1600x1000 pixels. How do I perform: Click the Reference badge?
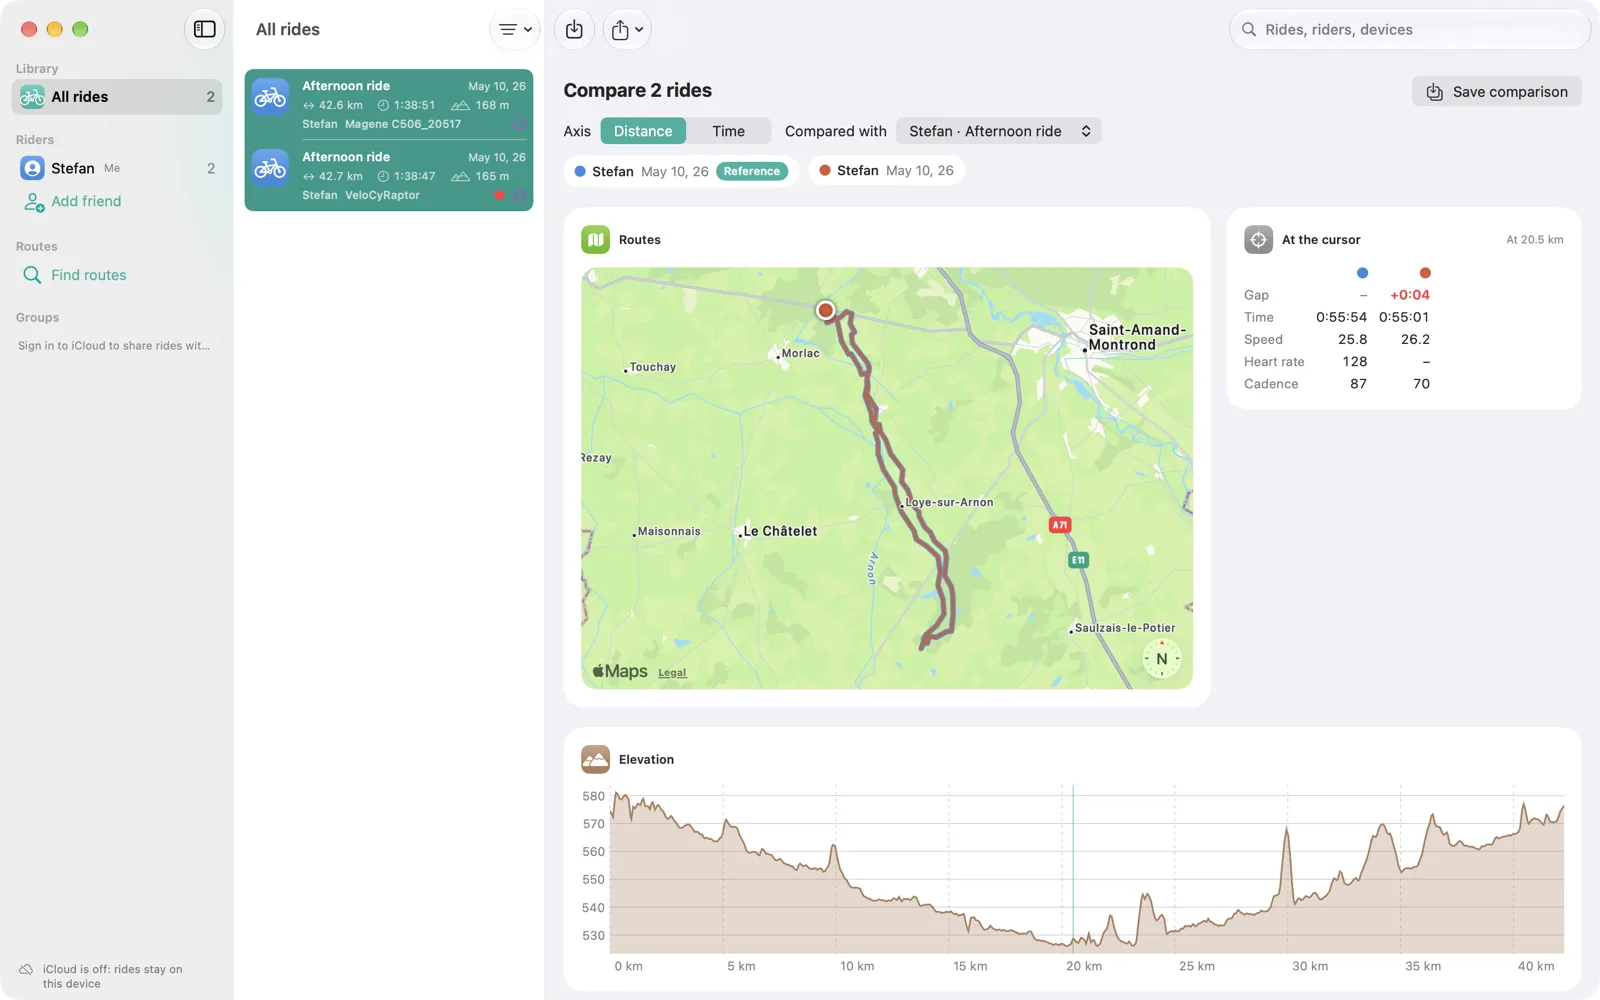click(x=752, y=171)
